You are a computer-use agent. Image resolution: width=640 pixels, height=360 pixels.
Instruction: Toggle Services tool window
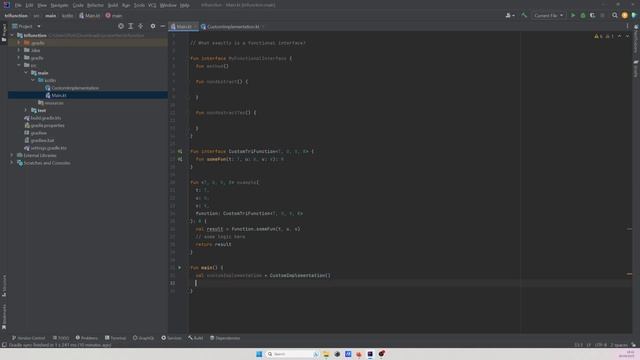(171, 338)
